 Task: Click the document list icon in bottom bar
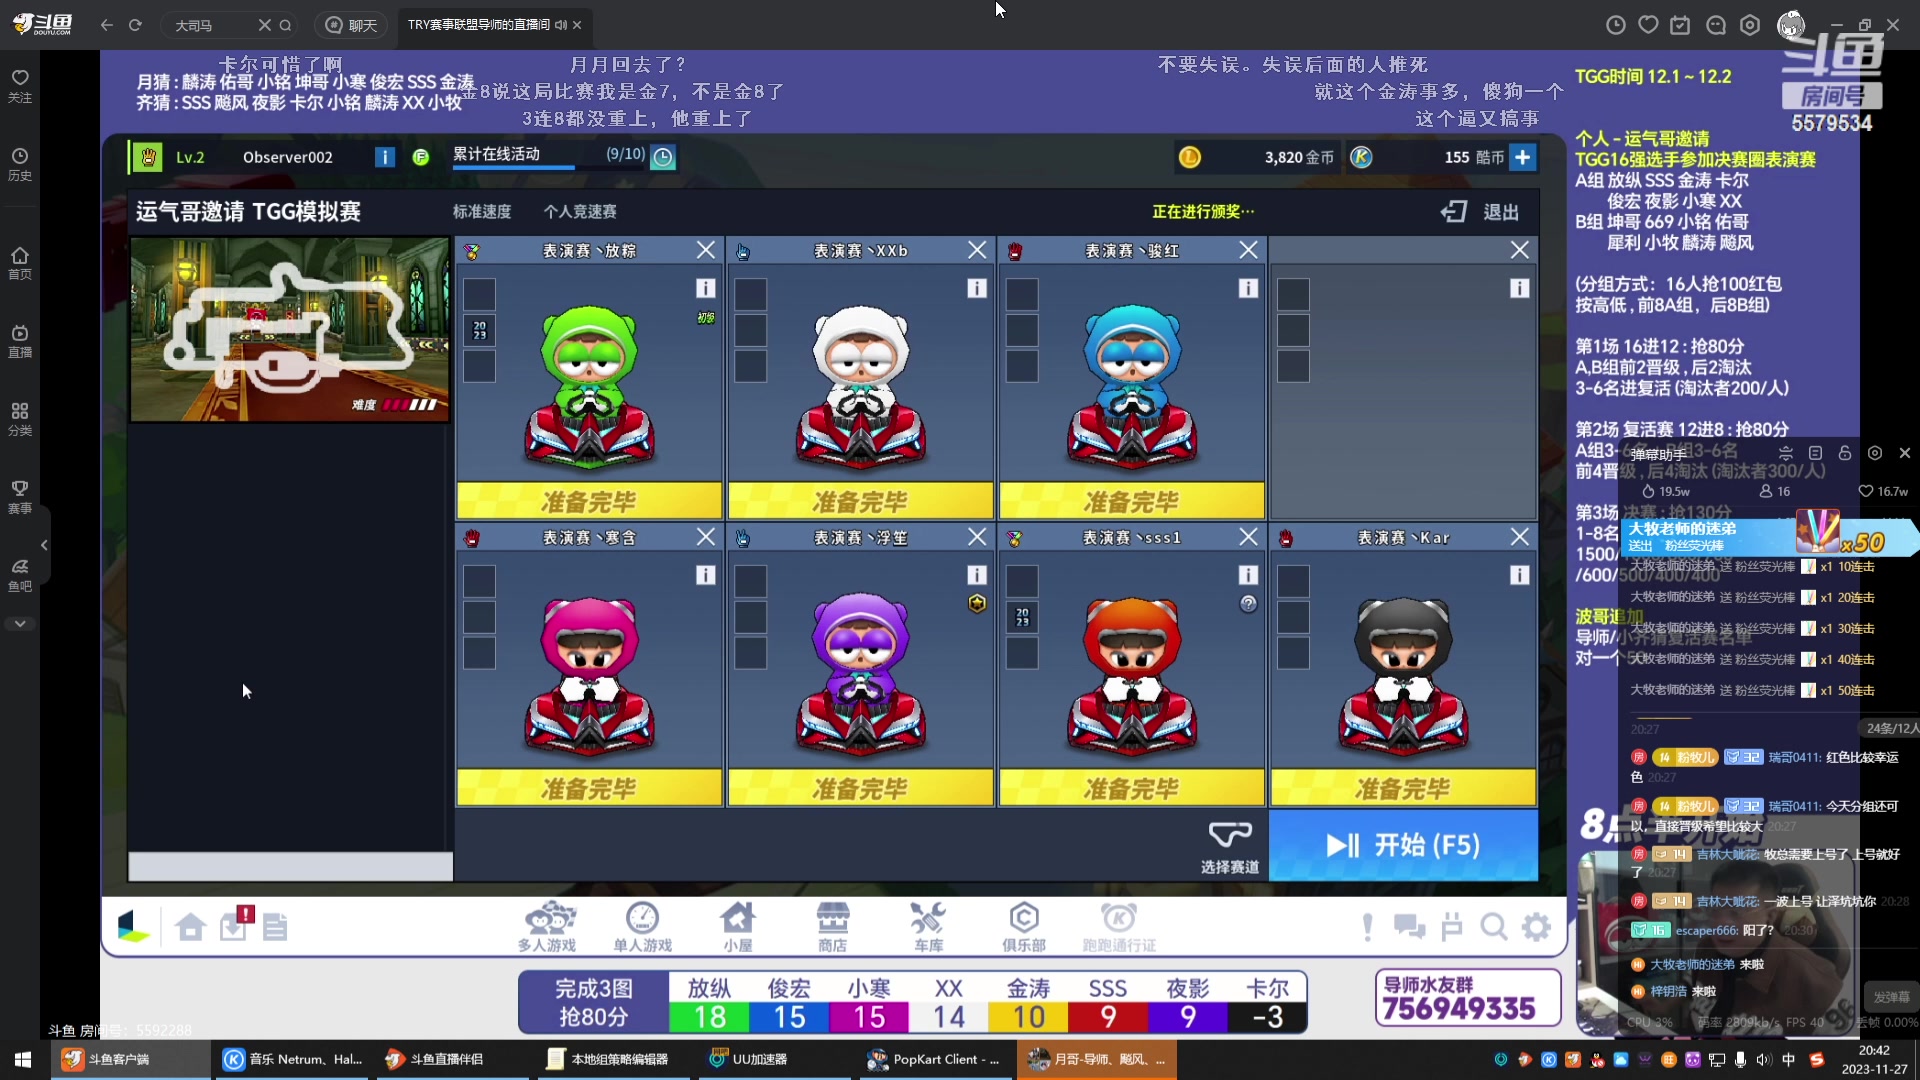[275, 927]
